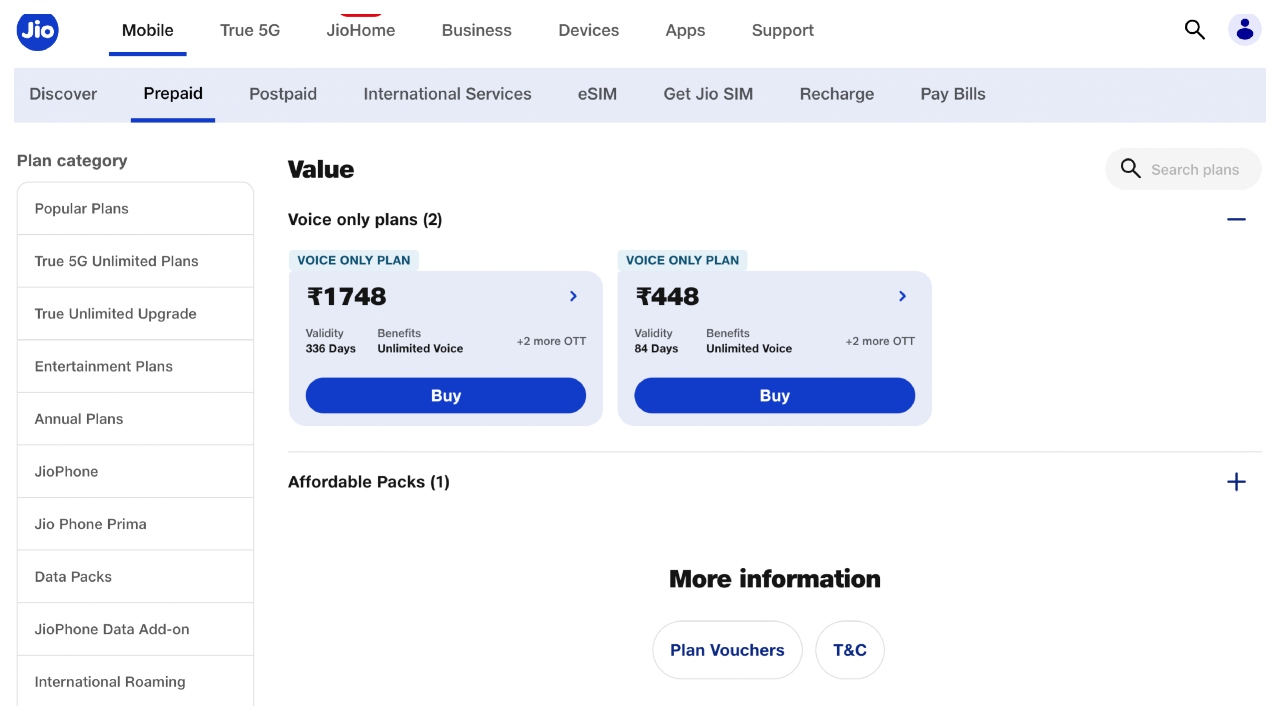Open the T&C information button

pos(849,650)
